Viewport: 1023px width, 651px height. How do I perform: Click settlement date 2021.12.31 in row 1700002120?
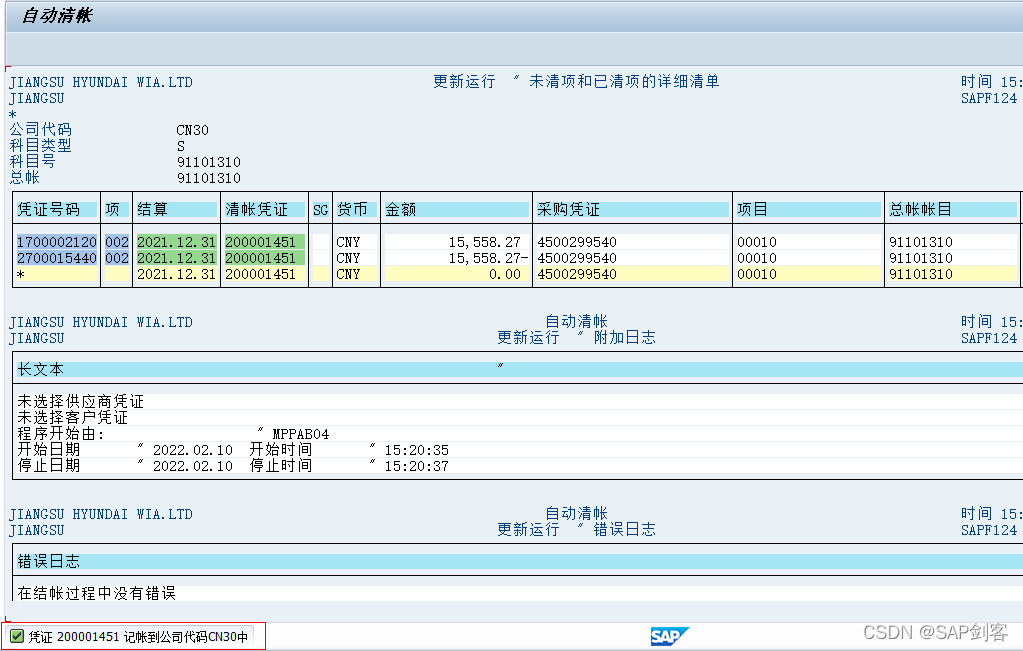coord(176,242)
